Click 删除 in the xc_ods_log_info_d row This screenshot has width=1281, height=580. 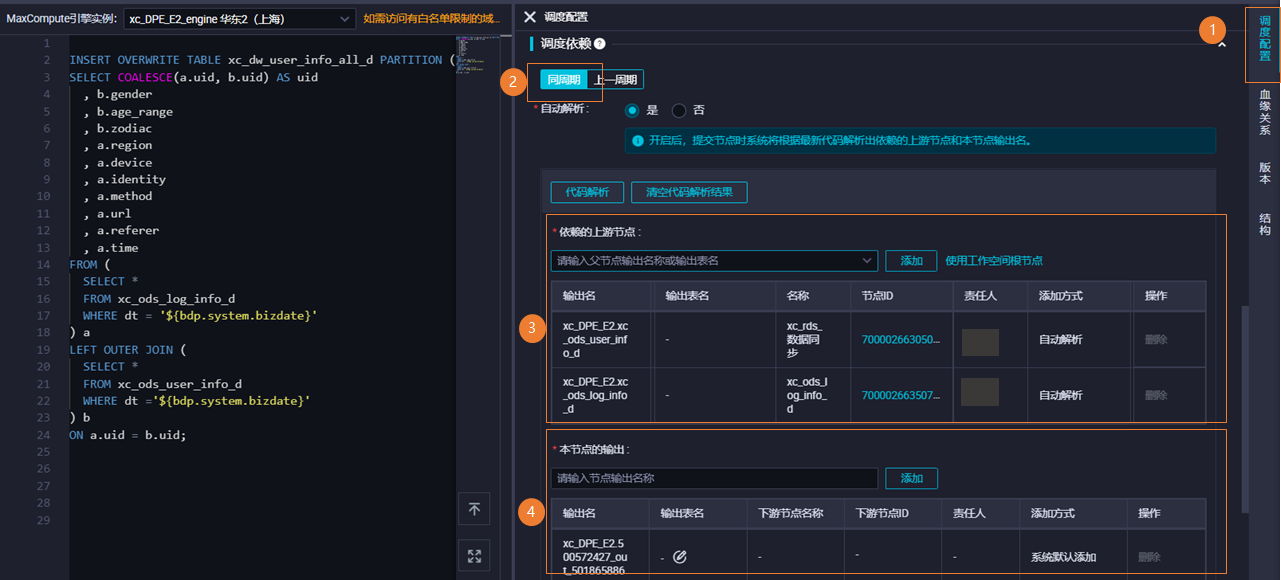[1156, 396]
